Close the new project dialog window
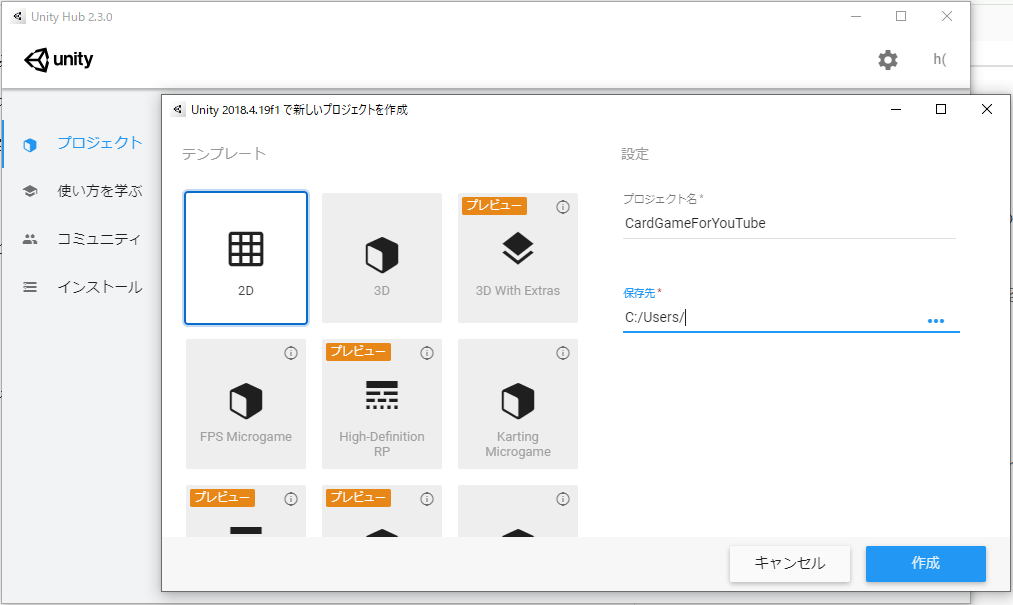Viewport: 1013px width, 605px height. click(987, 109)
